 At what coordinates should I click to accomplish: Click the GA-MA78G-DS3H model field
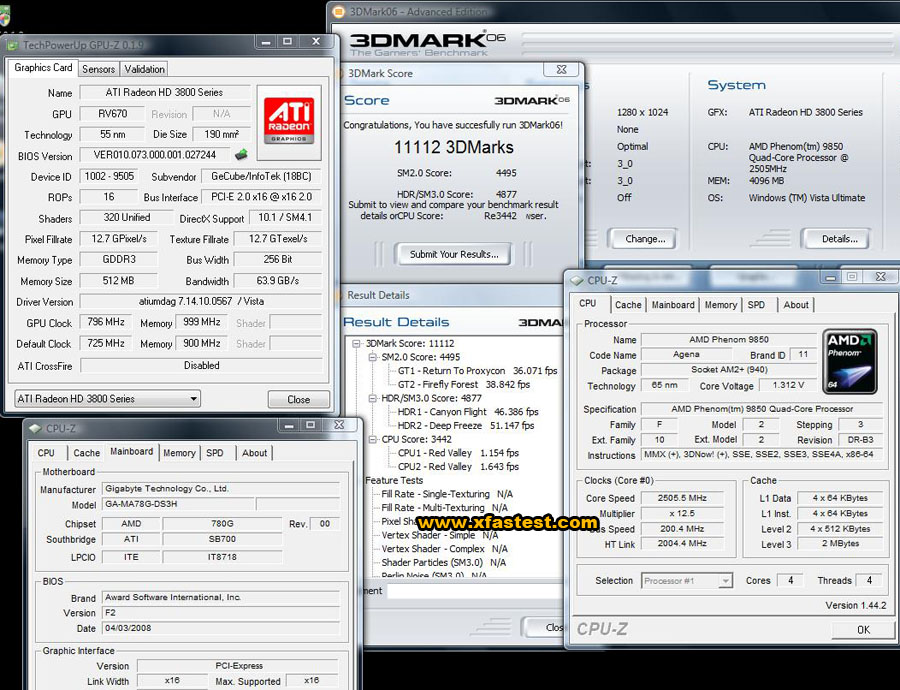tap(178, 504)
